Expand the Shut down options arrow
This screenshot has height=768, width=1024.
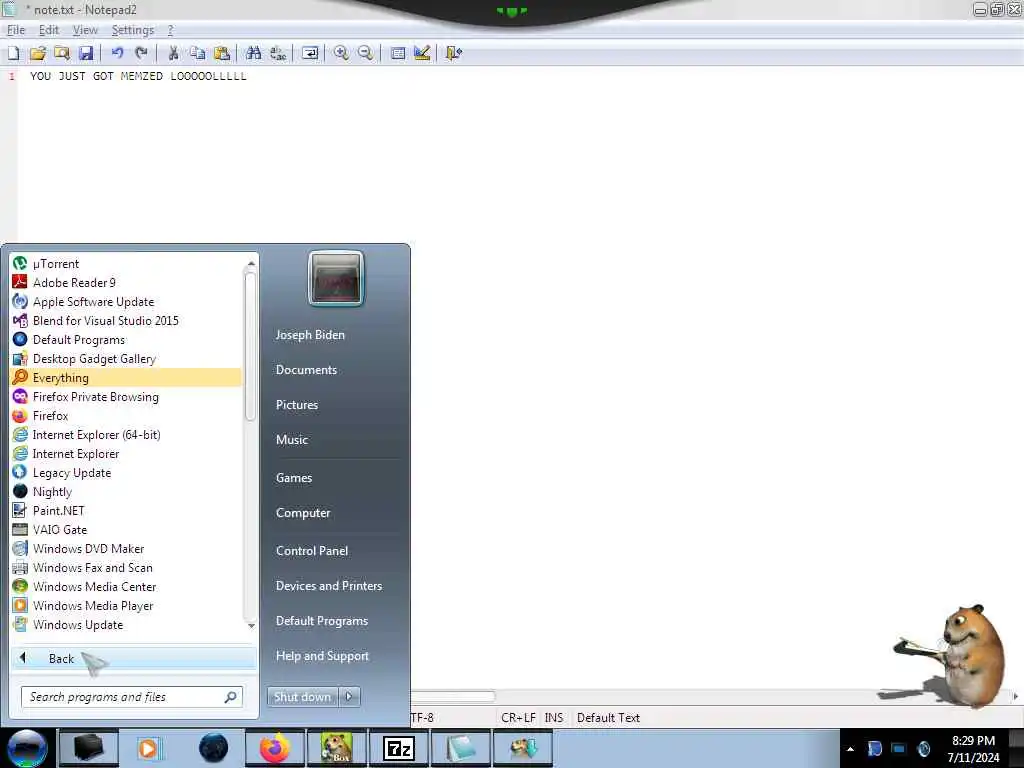point(349,697)
